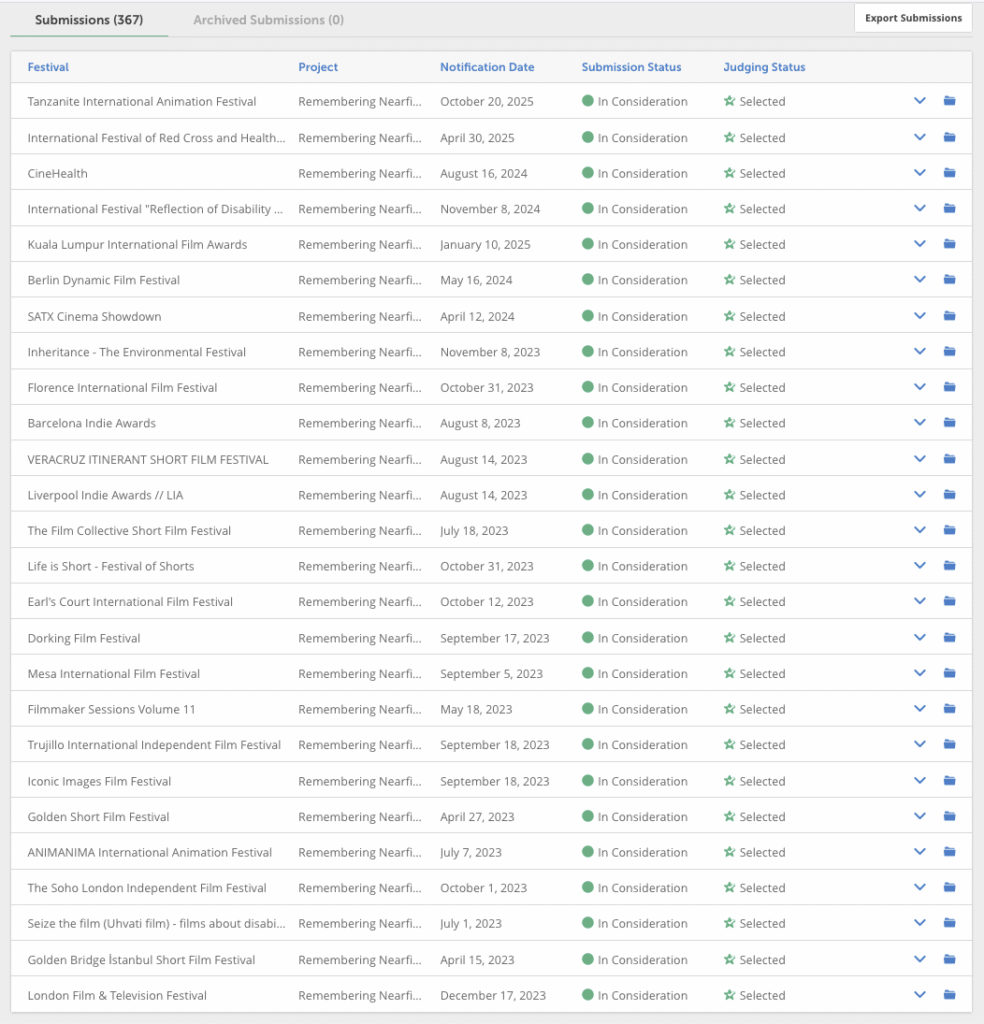This screenshot has height=1024, width=984.
Task: Open folder icon for London Film & Television Festival
Action: (949, 995)
